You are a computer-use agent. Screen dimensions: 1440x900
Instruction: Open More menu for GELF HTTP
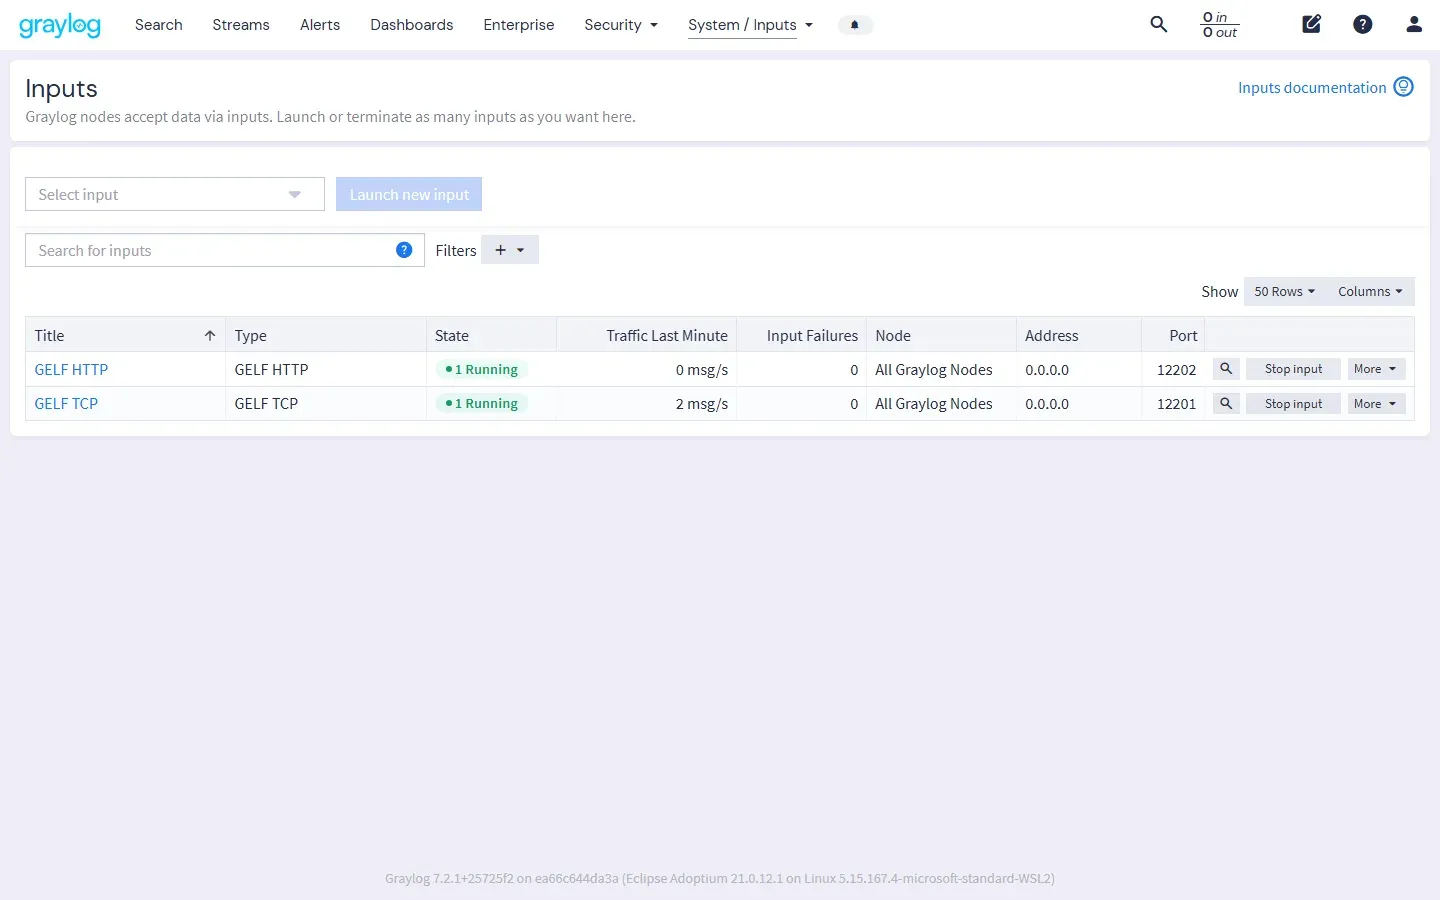click(x=1376, y=369)
